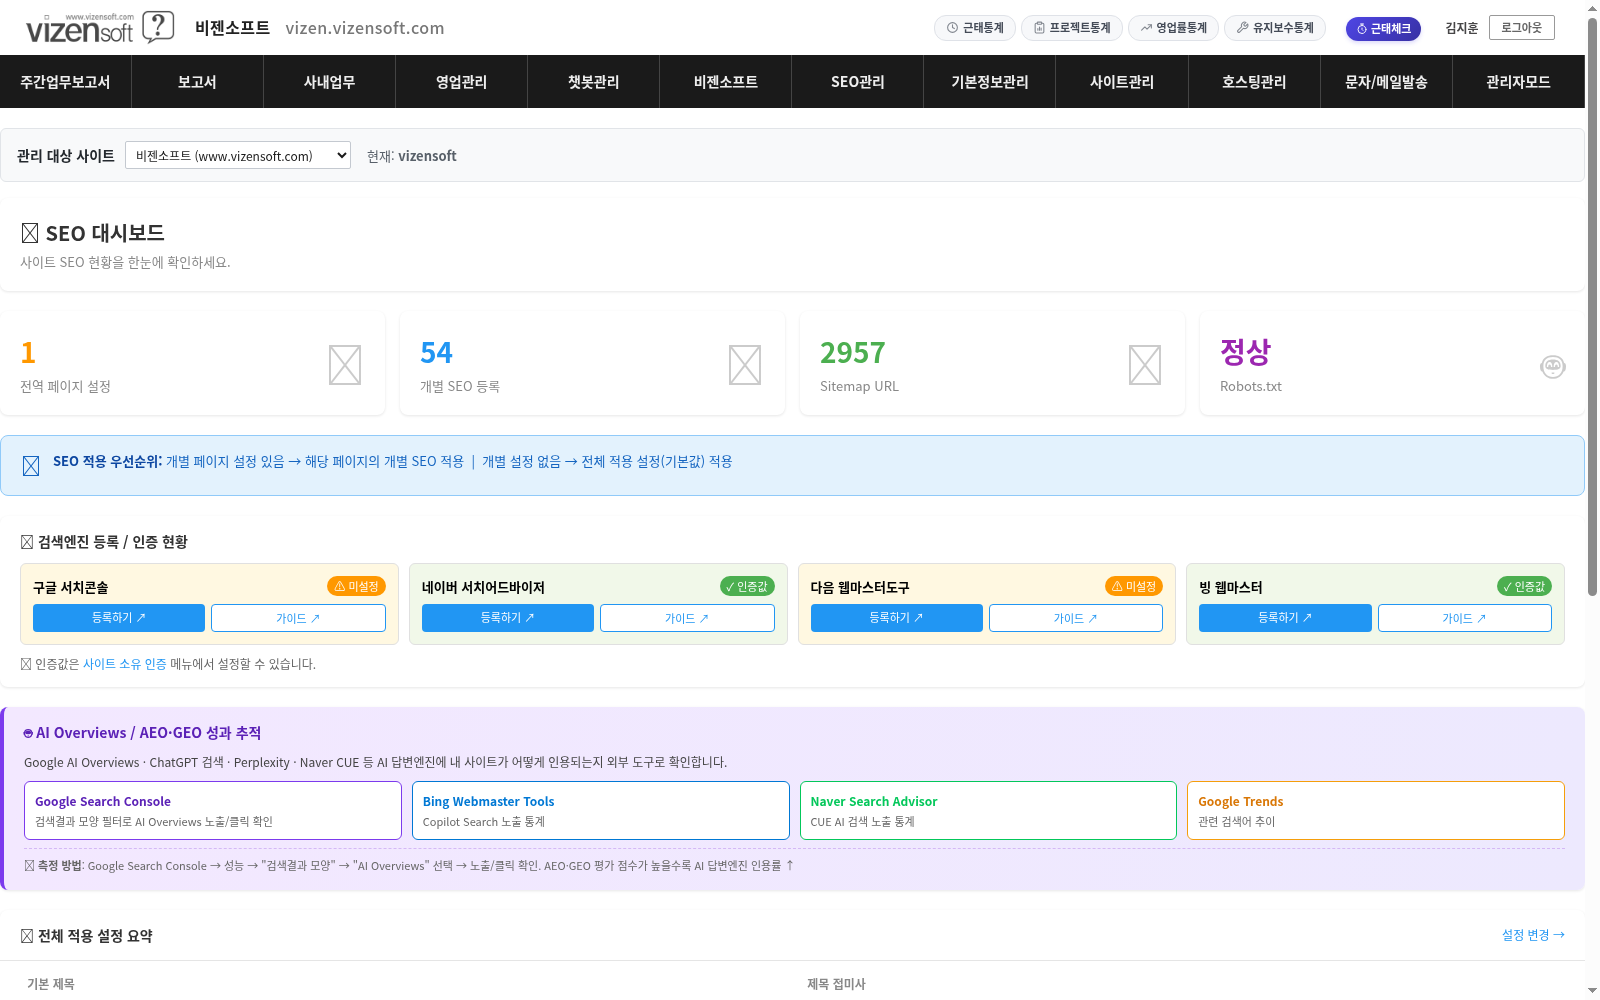
Task: Follow the 사이트 소유 인증 link
Action: pyautogui.click(x=125, y=664)
